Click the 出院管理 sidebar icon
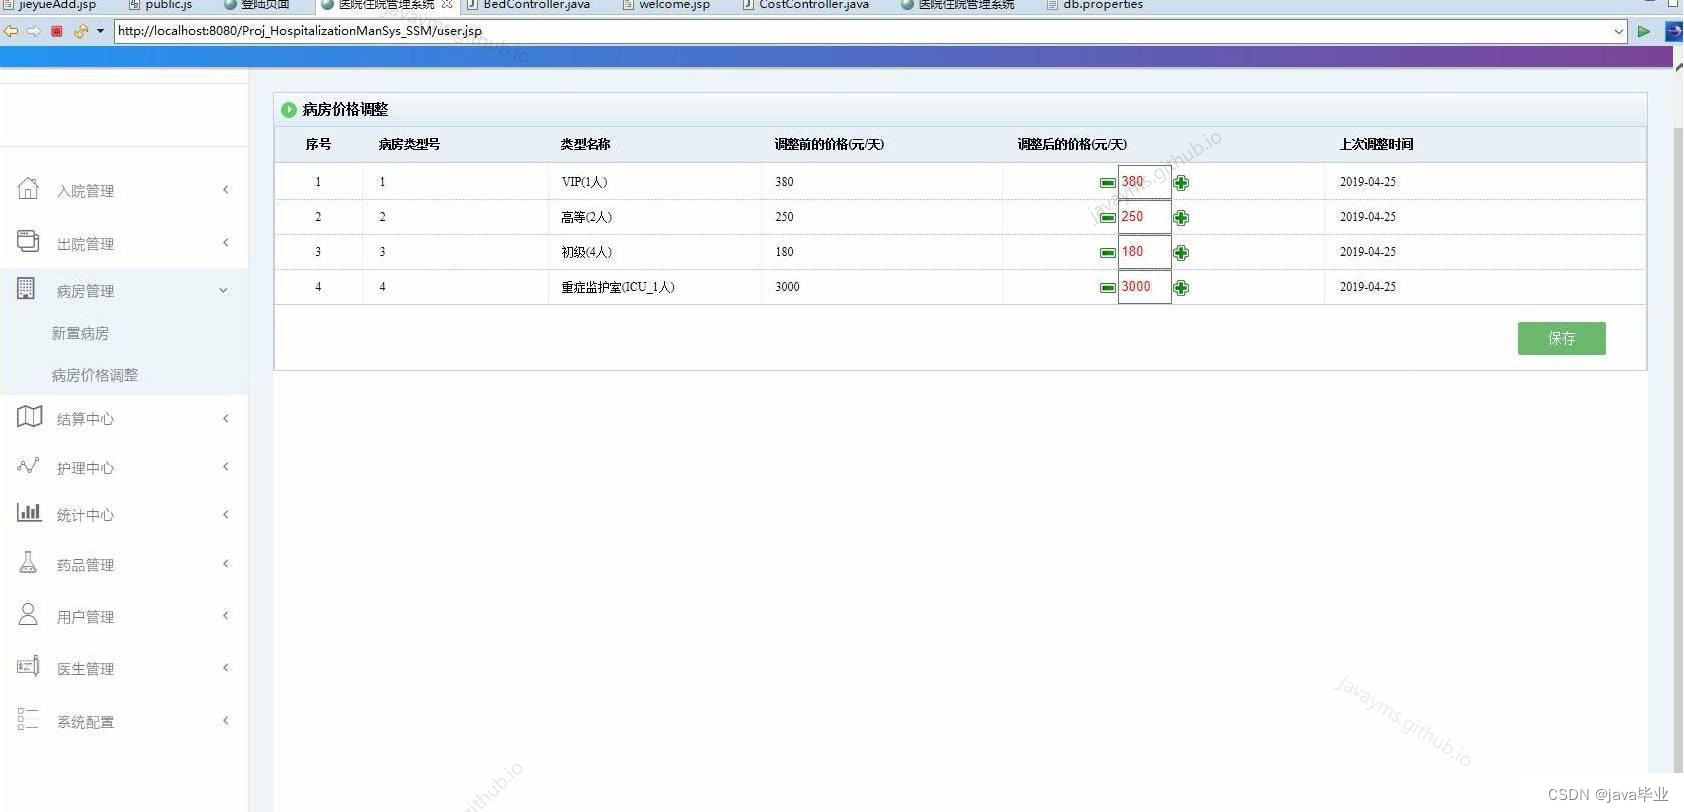The height and width of the screenshot is (812, 1684). coord(28,241)
